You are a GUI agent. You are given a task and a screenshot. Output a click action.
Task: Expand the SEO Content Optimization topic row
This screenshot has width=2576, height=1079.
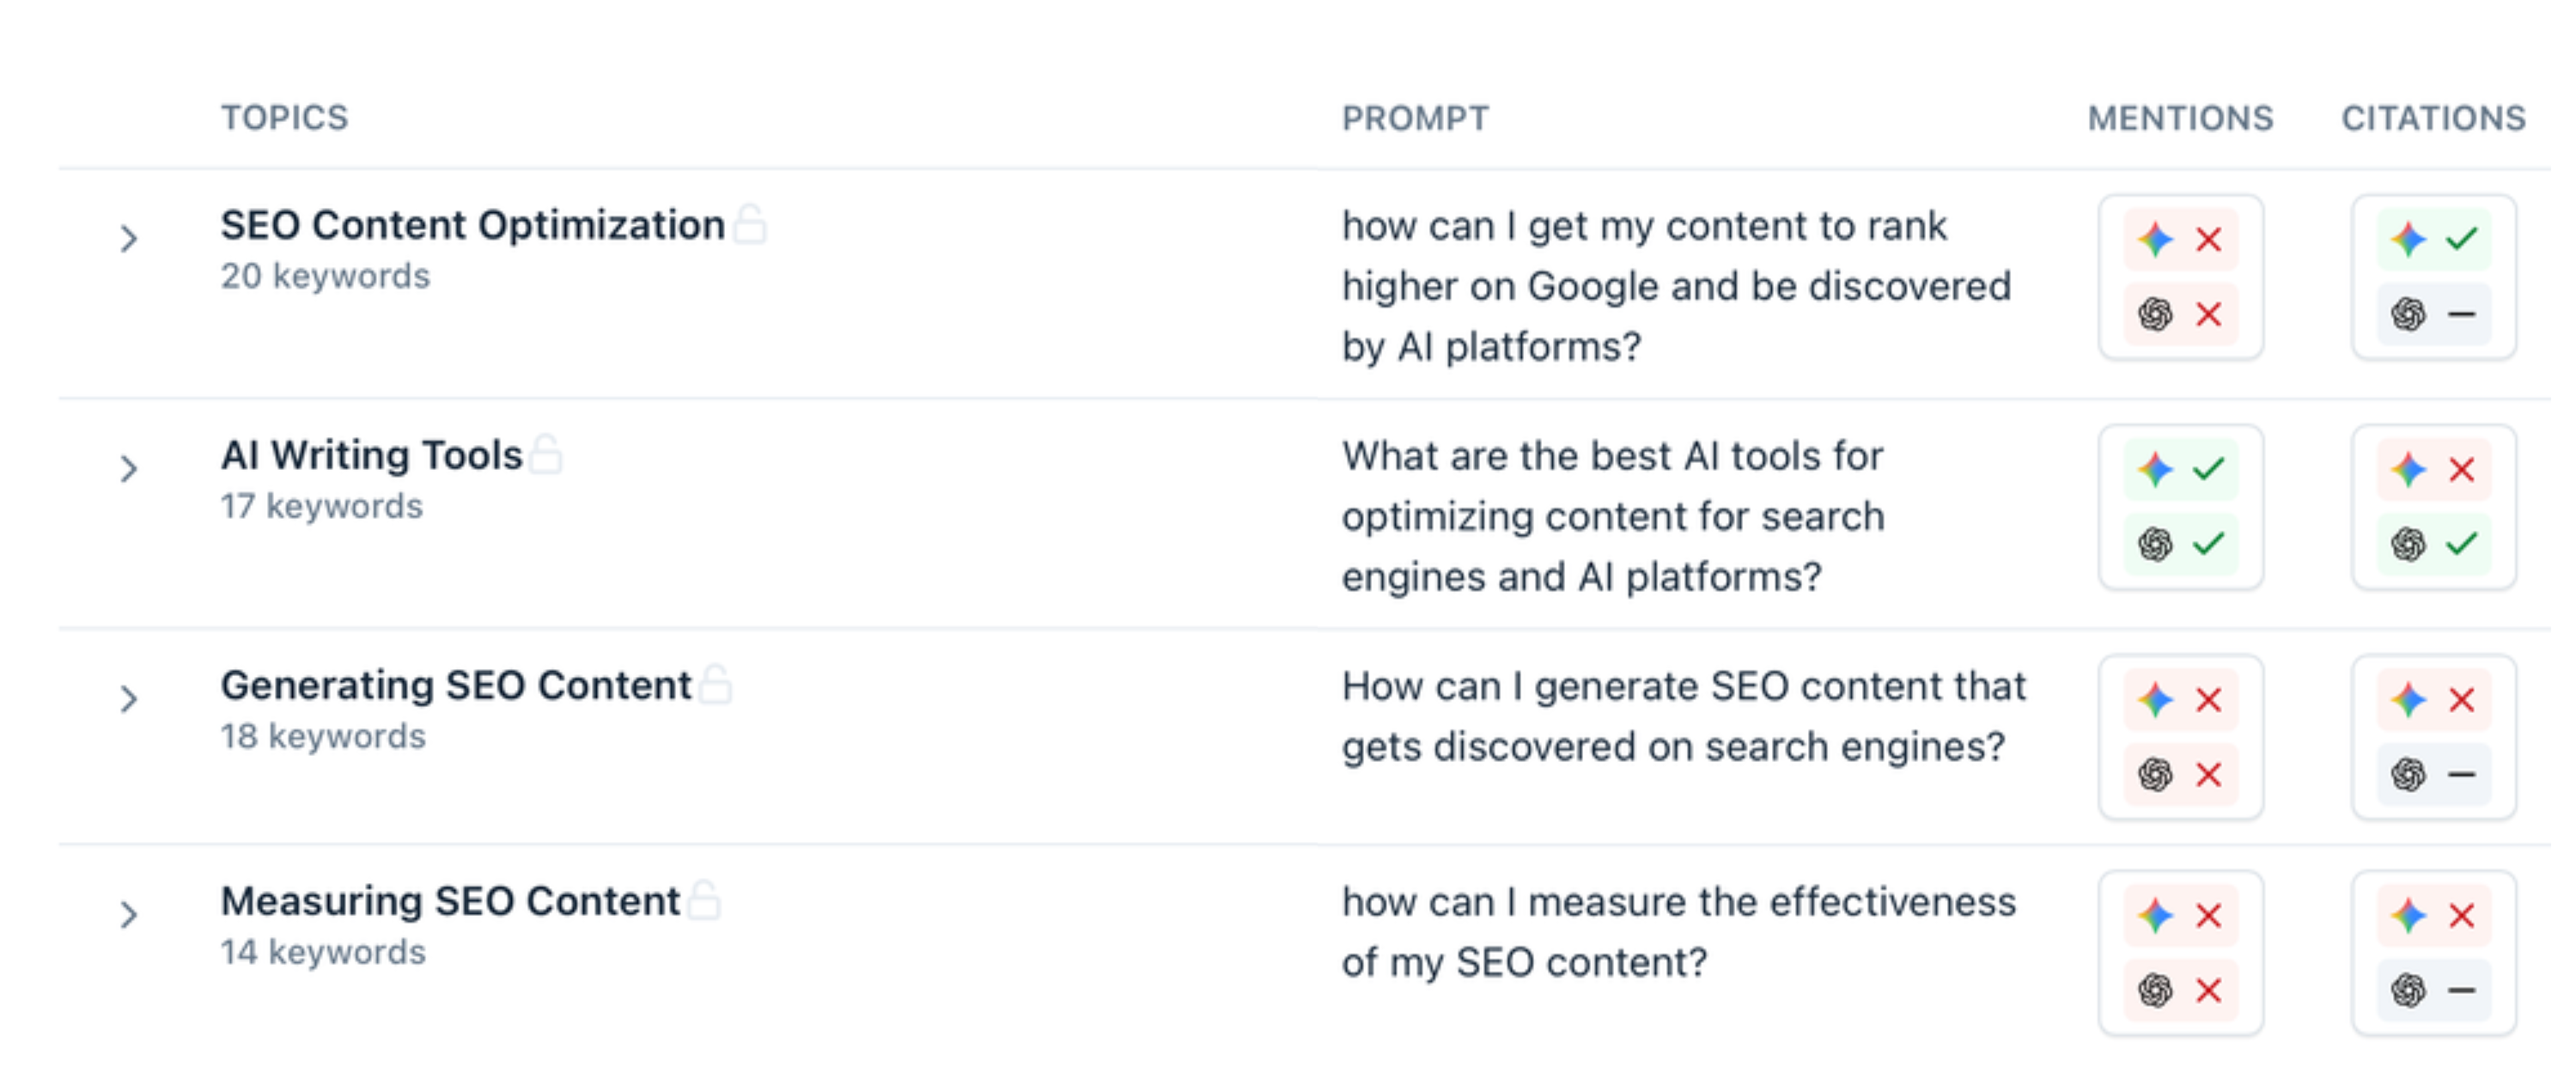[x=128, y=239]
